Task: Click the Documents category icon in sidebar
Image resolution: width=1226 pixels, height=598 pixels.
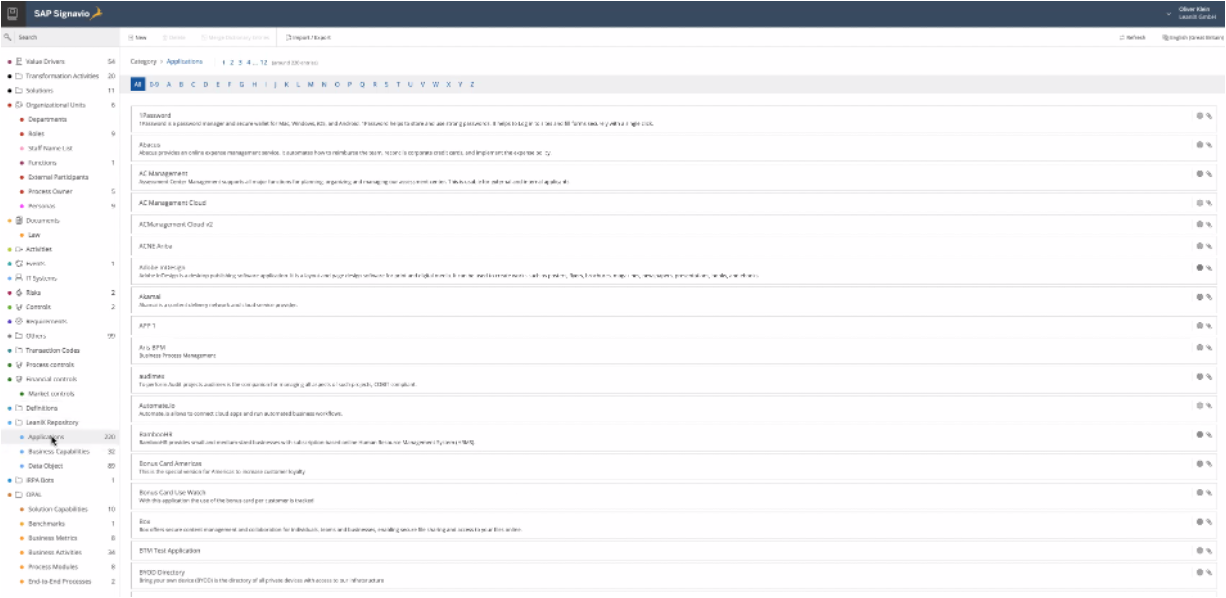Action: pos(20,220)
